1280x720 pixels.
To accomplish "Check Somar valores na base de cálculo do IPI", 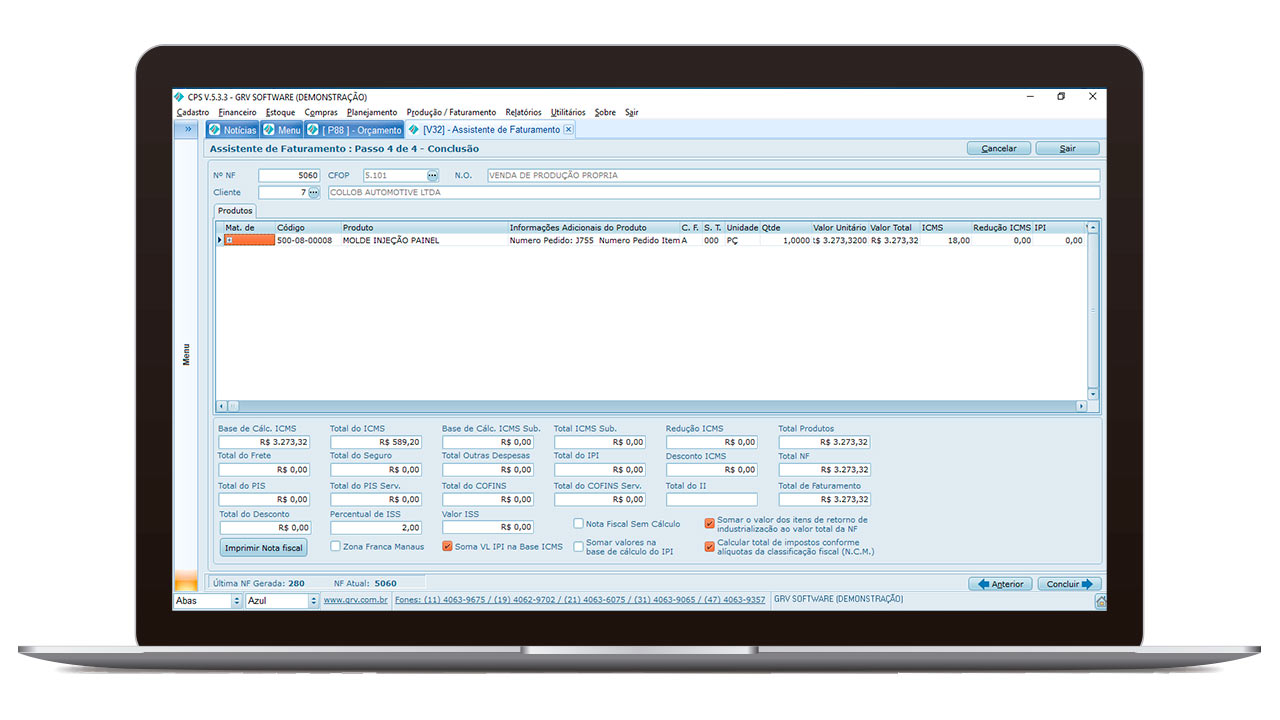I will tap(578, 547).
